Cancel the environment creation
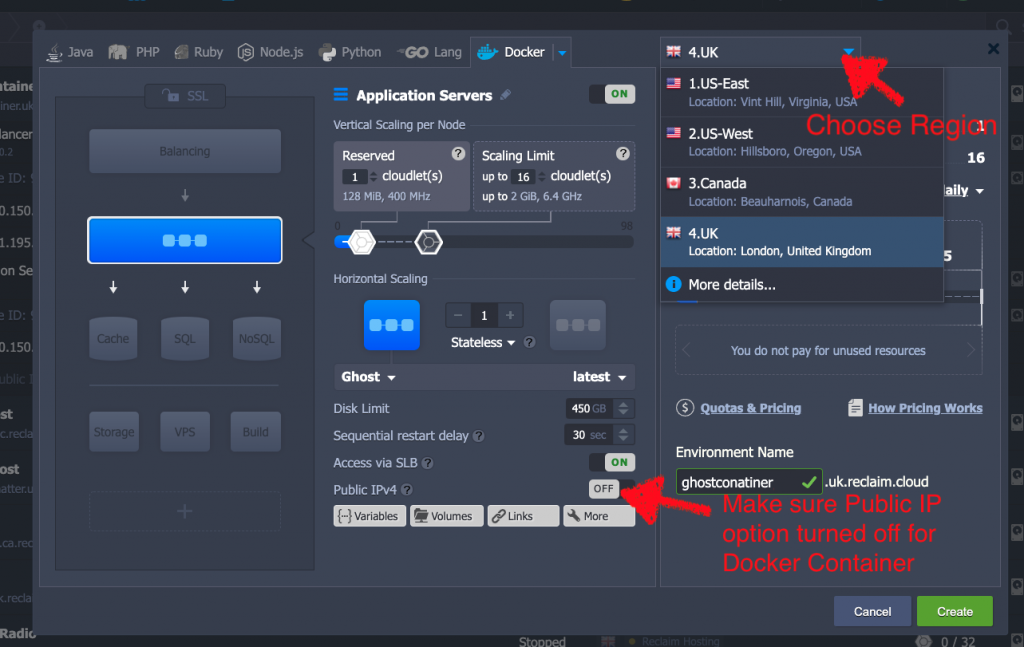Image resolution: width=1024 pixels, height=647 pixels. (872, 611)
